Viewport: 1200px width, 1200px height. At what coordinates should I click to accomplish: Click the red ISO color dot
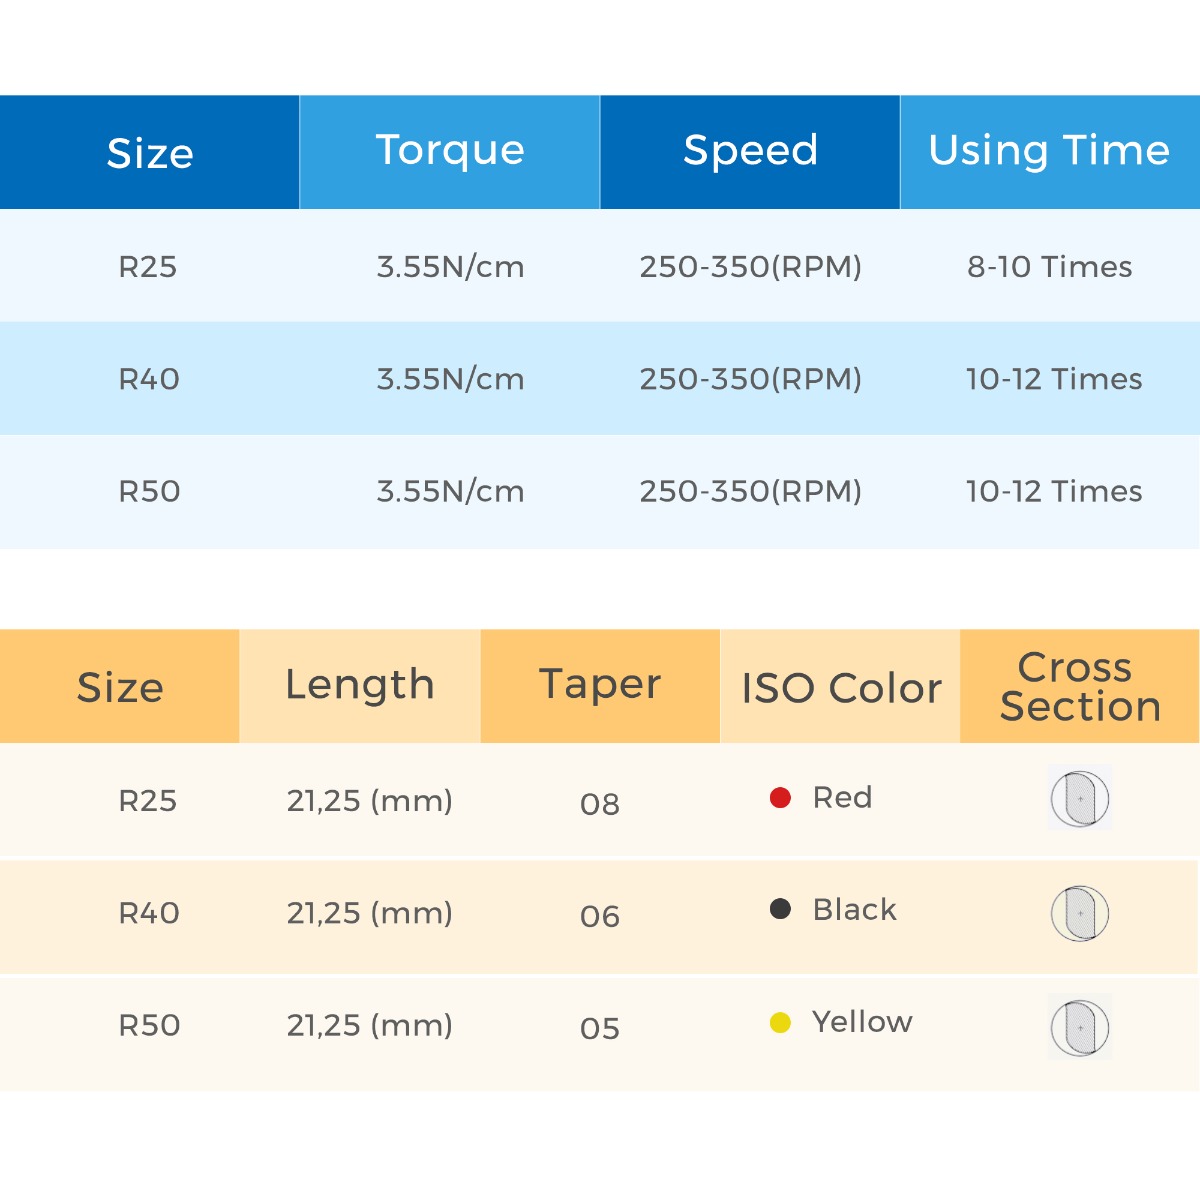pyautogui.click(x=780, y=797)
